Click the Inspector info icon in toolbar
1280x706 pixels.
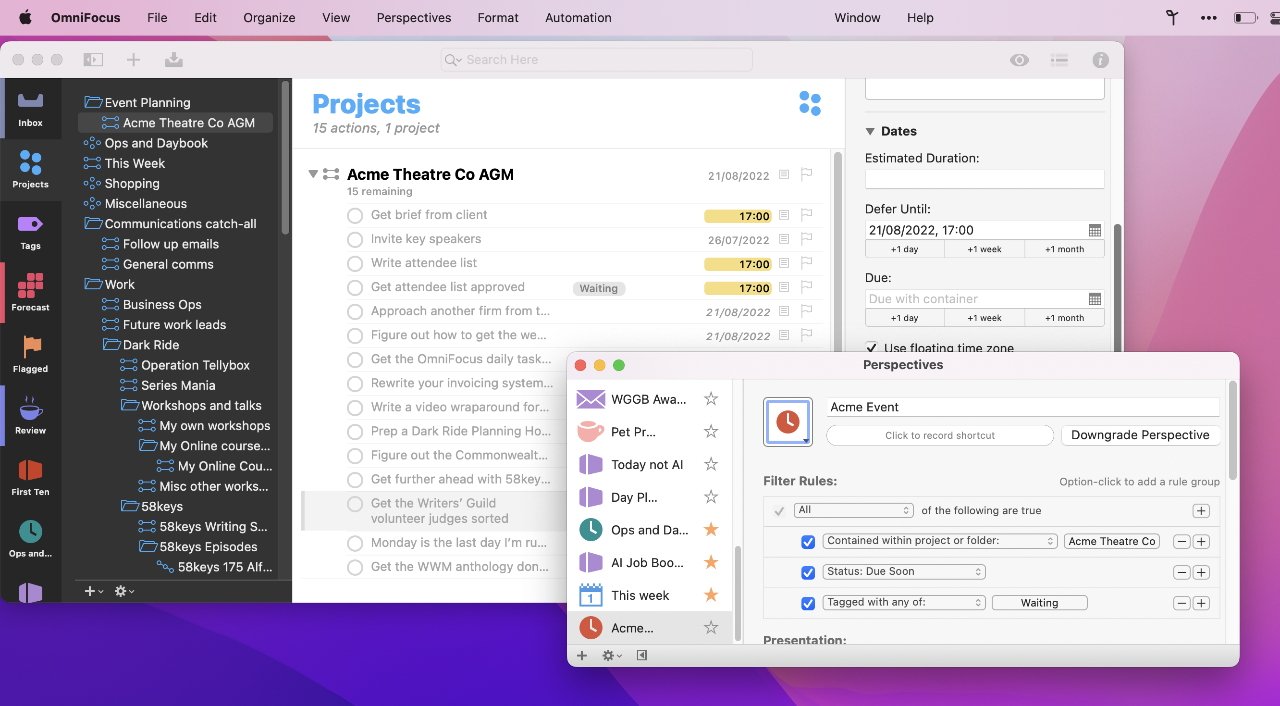pyautogui.click(x=1101, y=60)
